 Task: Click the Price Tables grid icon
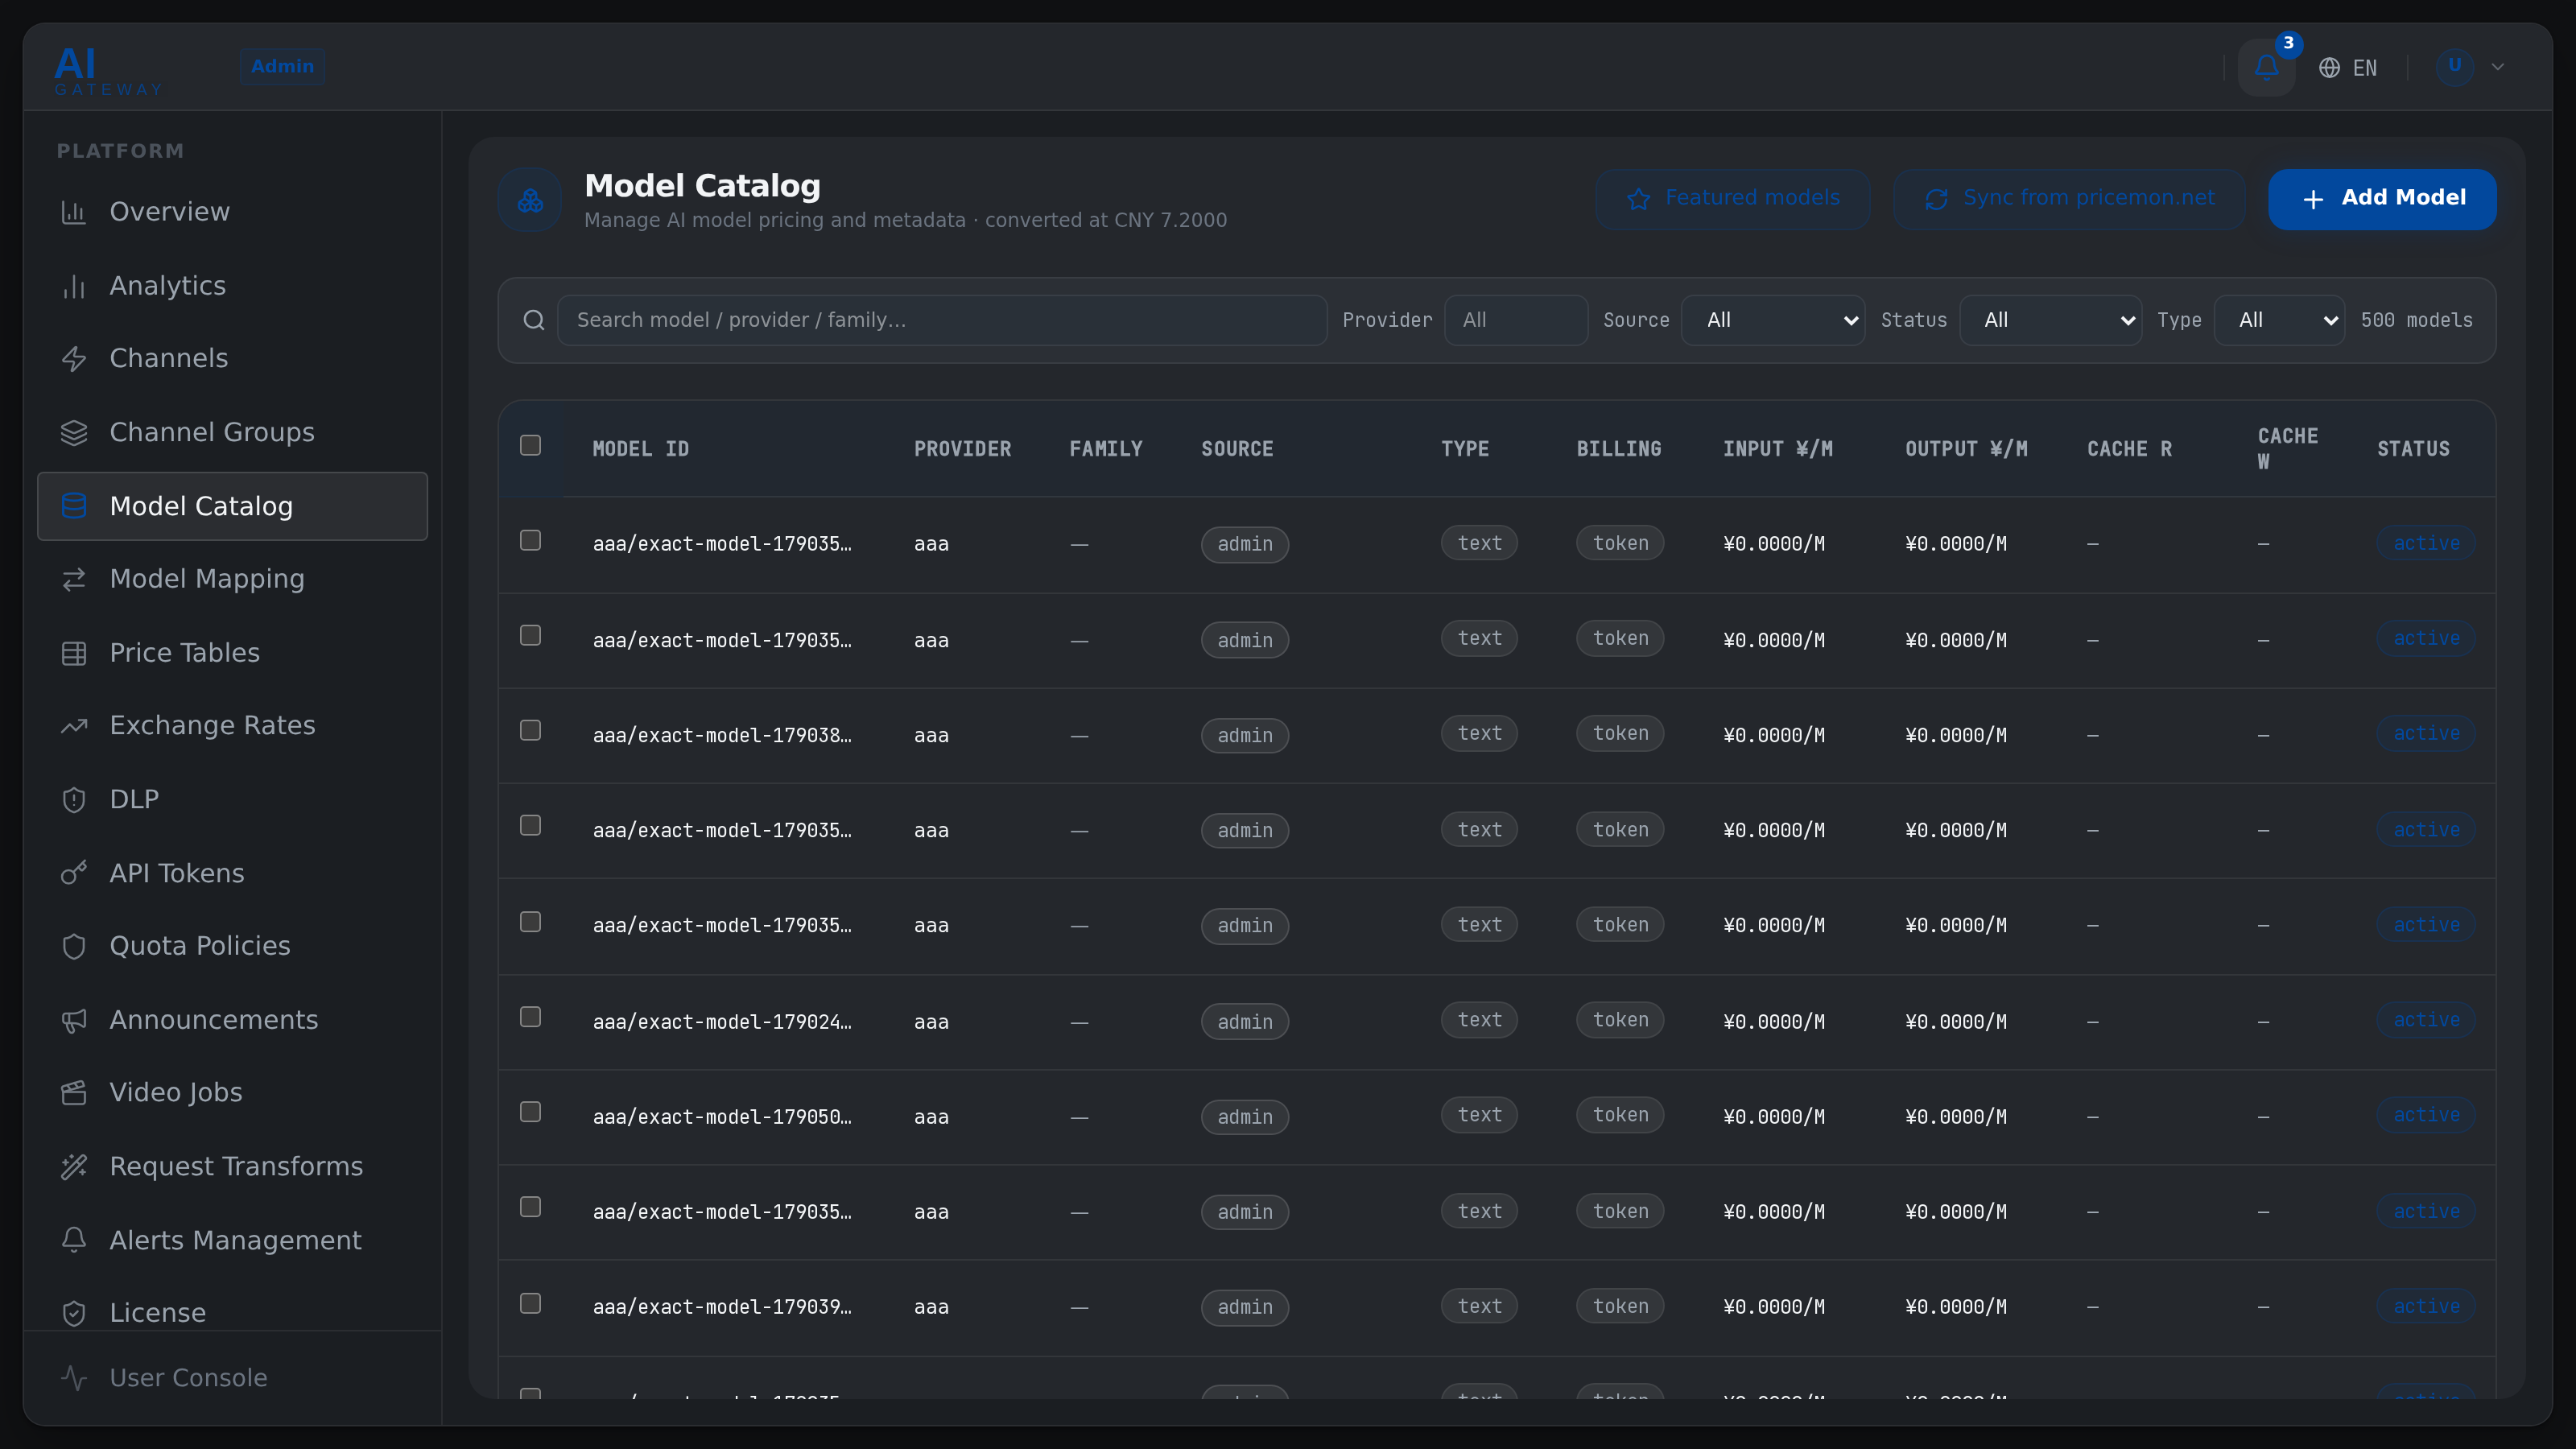point(74,653)
